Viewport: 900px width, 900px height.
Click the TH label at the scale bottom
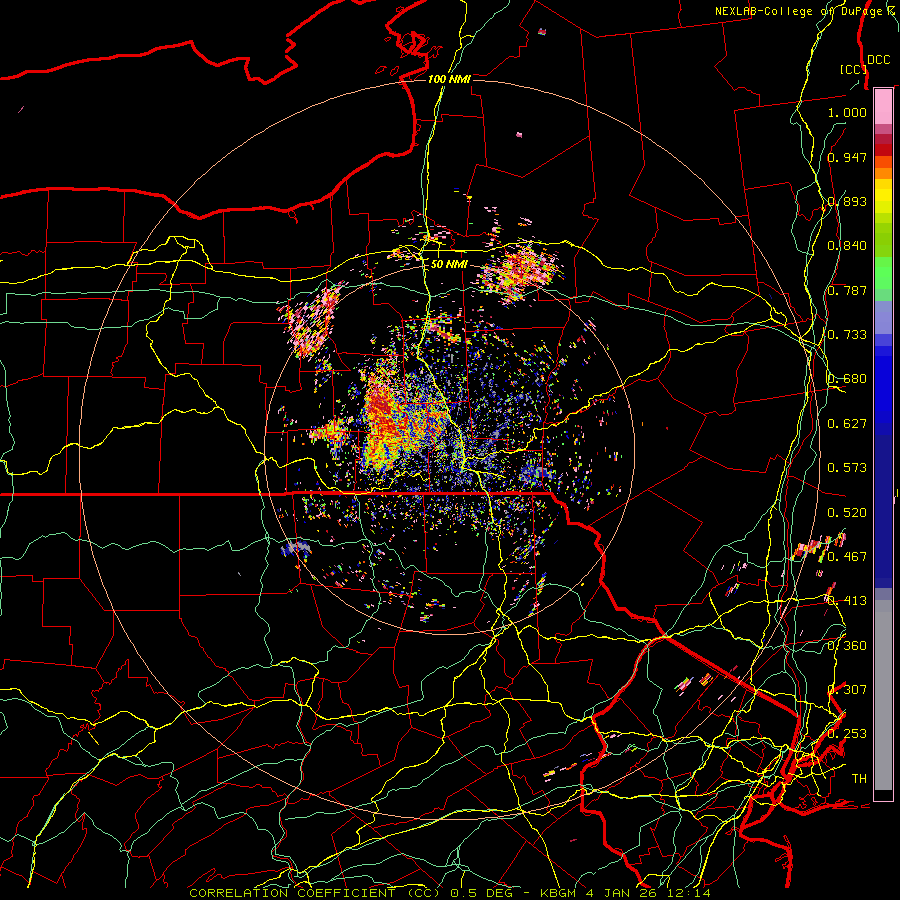[x=859, y=779]
